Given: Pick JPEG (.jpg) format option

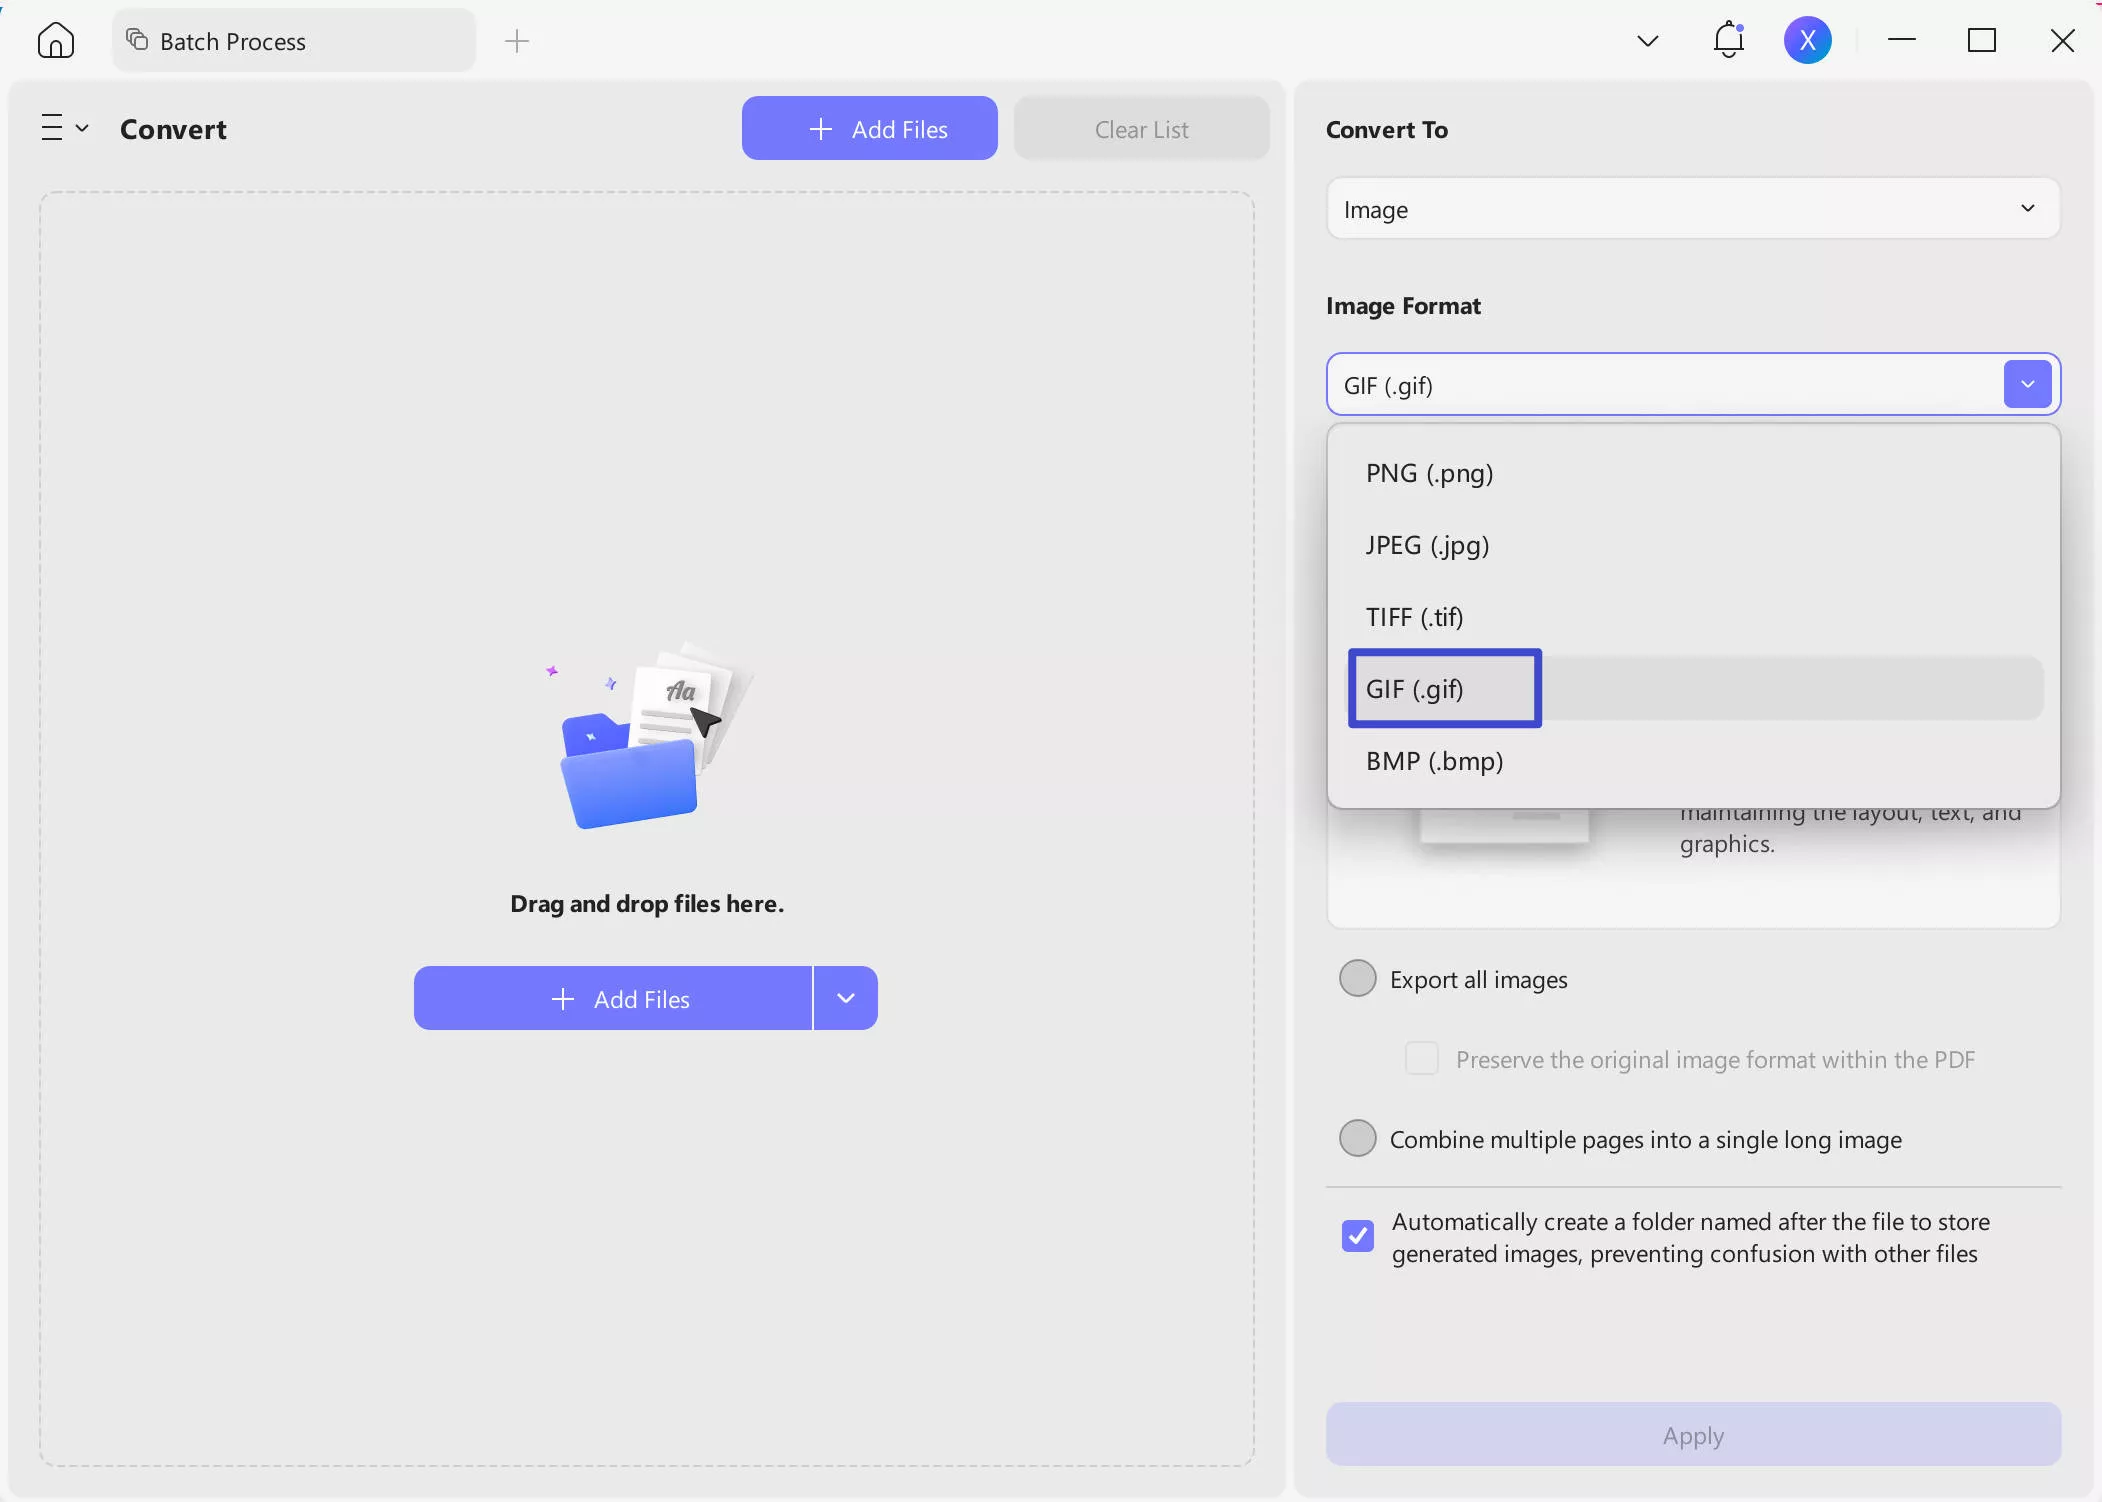Looking at the screenshot, I should [1427, 545].
